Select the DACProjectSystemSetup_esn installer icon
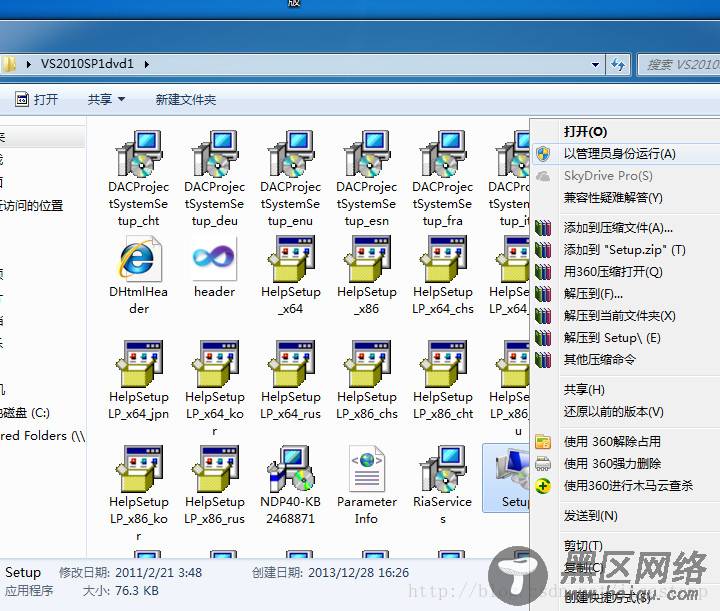 pos(366,154)
